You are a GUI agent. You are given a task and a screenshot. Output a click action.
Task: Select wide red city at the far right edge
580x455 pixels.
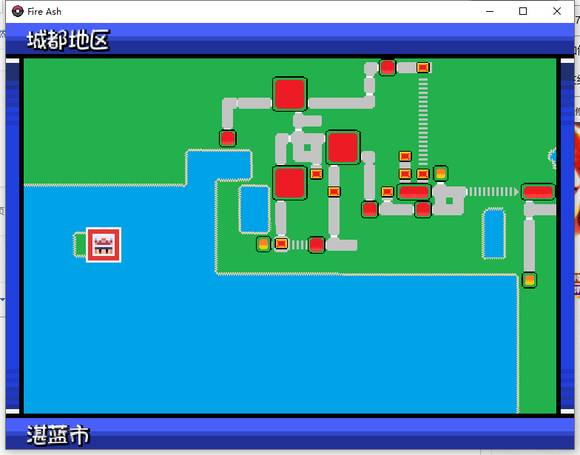(x=538, y=192)
